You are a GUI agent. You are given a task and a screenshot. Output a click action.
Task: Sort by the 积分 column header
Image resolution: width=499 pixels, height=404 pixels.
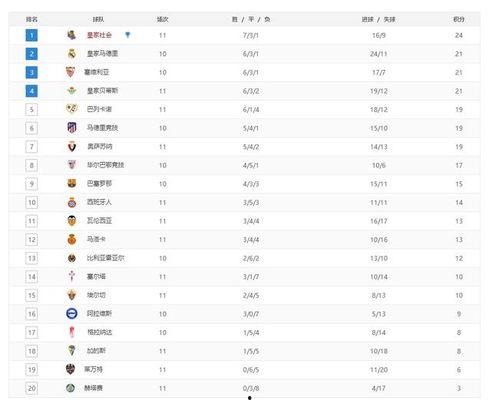459,19
